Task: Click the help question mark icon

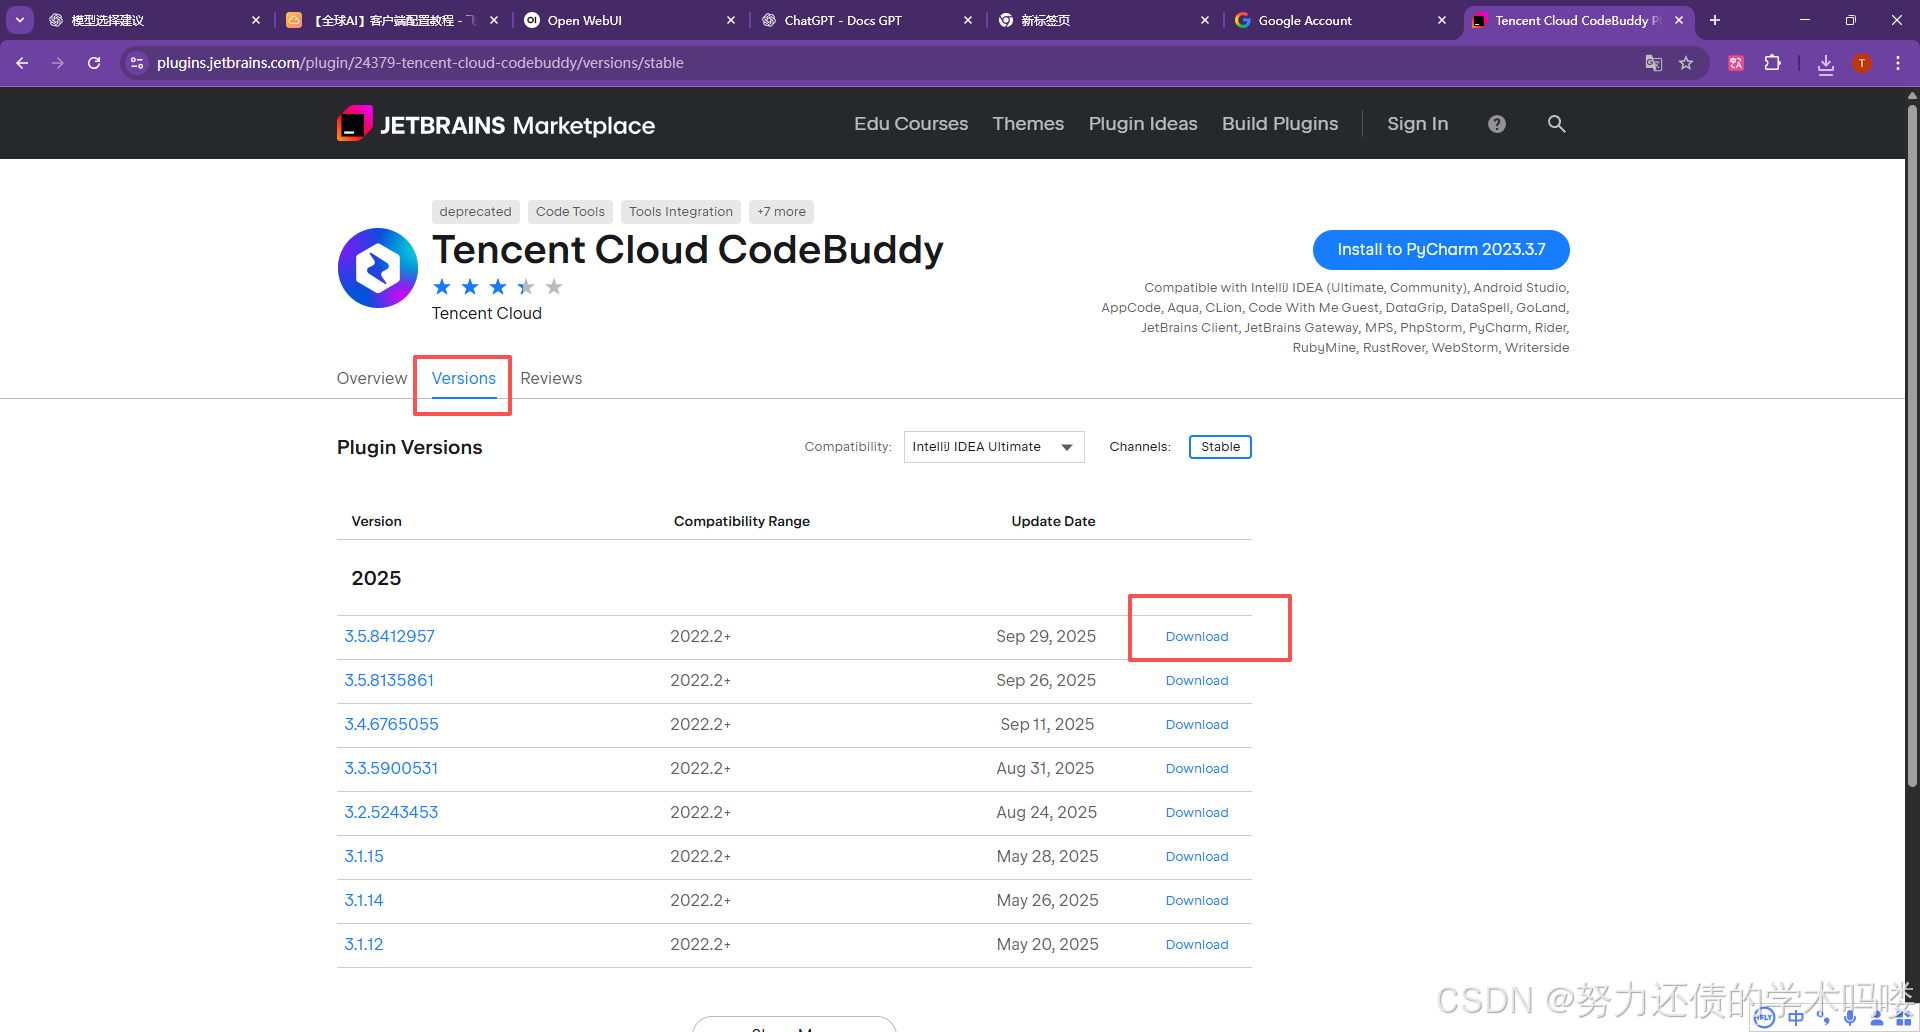Action: point(1496,124)
